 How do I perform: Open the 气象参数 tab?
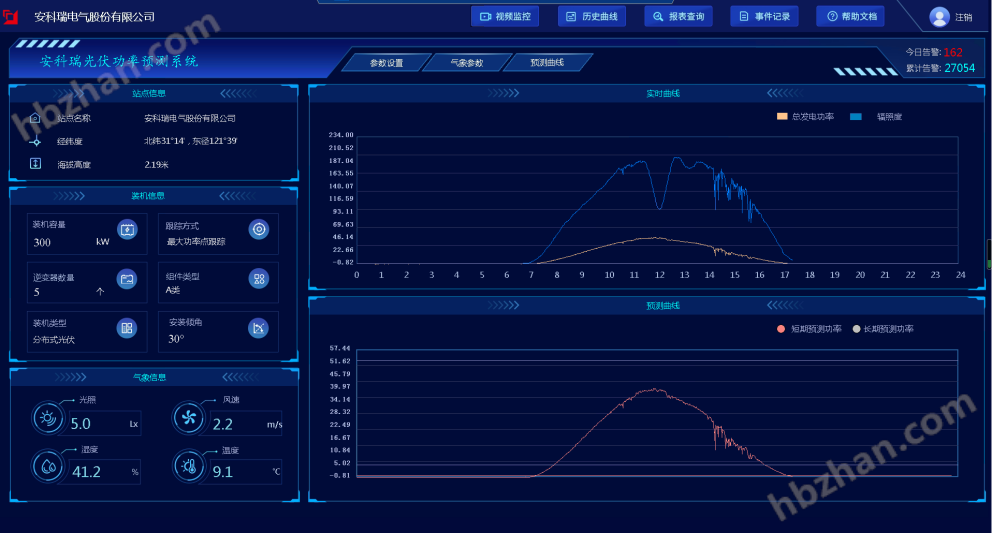pyautogui.click(x=466, y=63)
